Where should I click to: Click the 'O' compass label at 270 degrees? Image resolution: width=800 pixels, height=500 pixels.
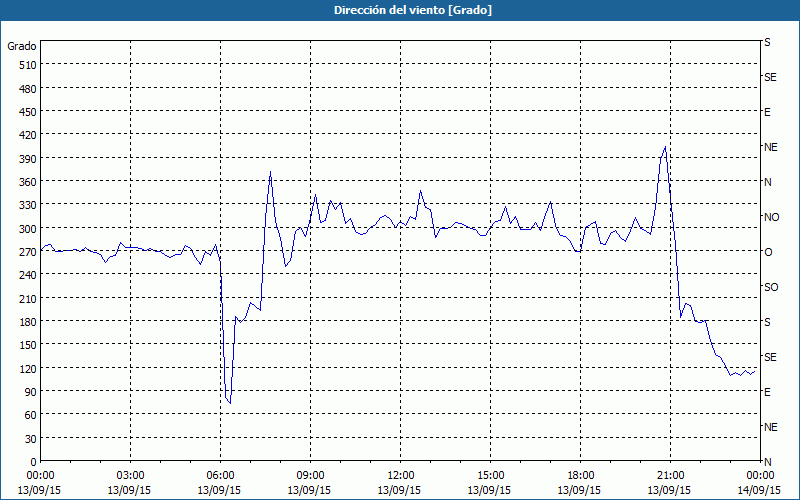point(768,252)
